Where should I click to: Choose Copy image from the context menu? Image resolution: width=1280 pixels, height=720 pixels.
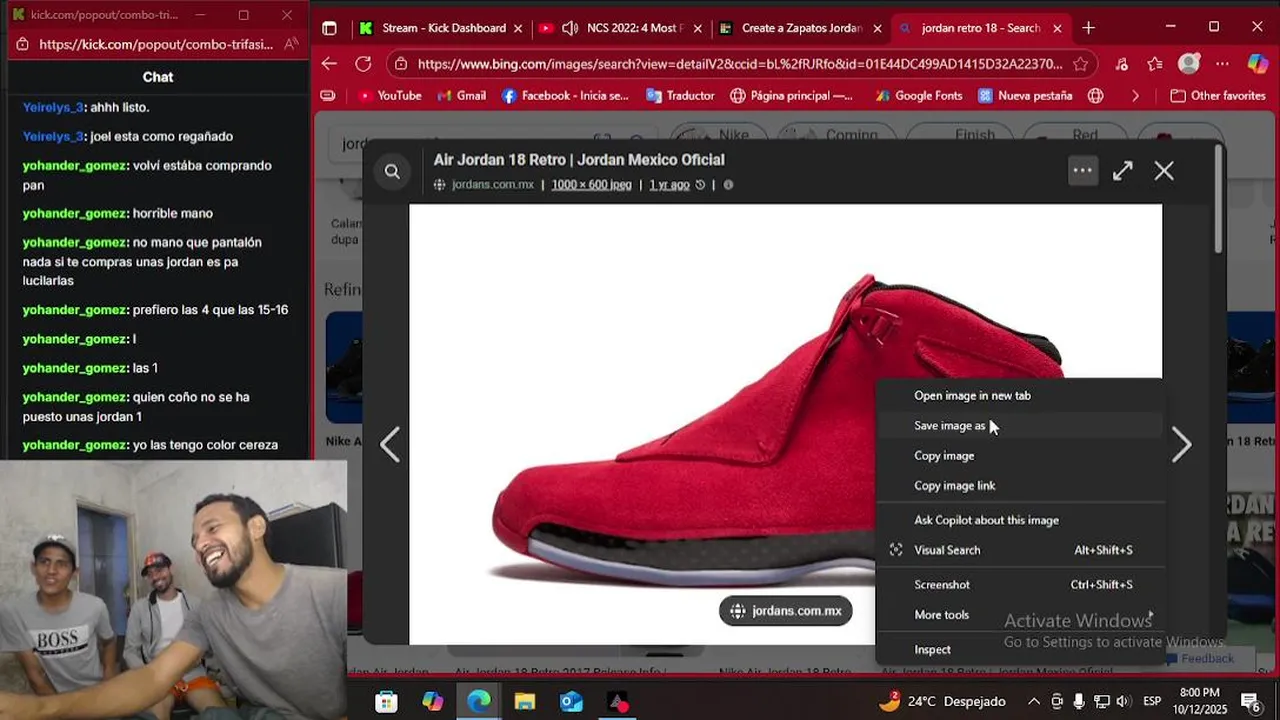click(x=1020, y=456)
